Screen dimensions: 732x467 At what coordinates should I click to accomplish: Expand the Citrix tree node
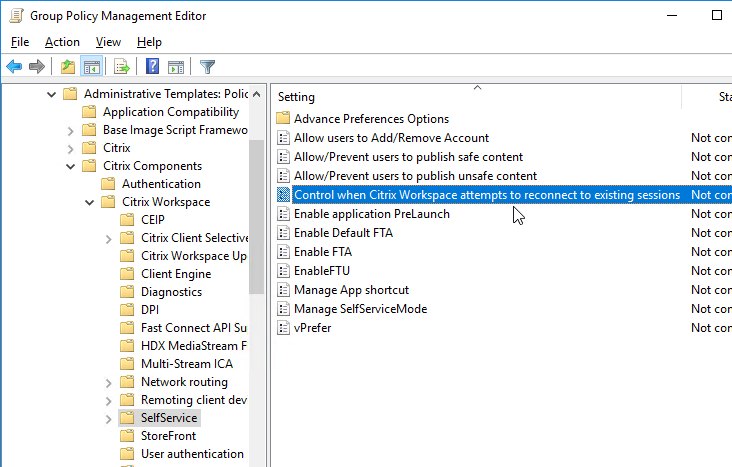(x=70, y=149)
